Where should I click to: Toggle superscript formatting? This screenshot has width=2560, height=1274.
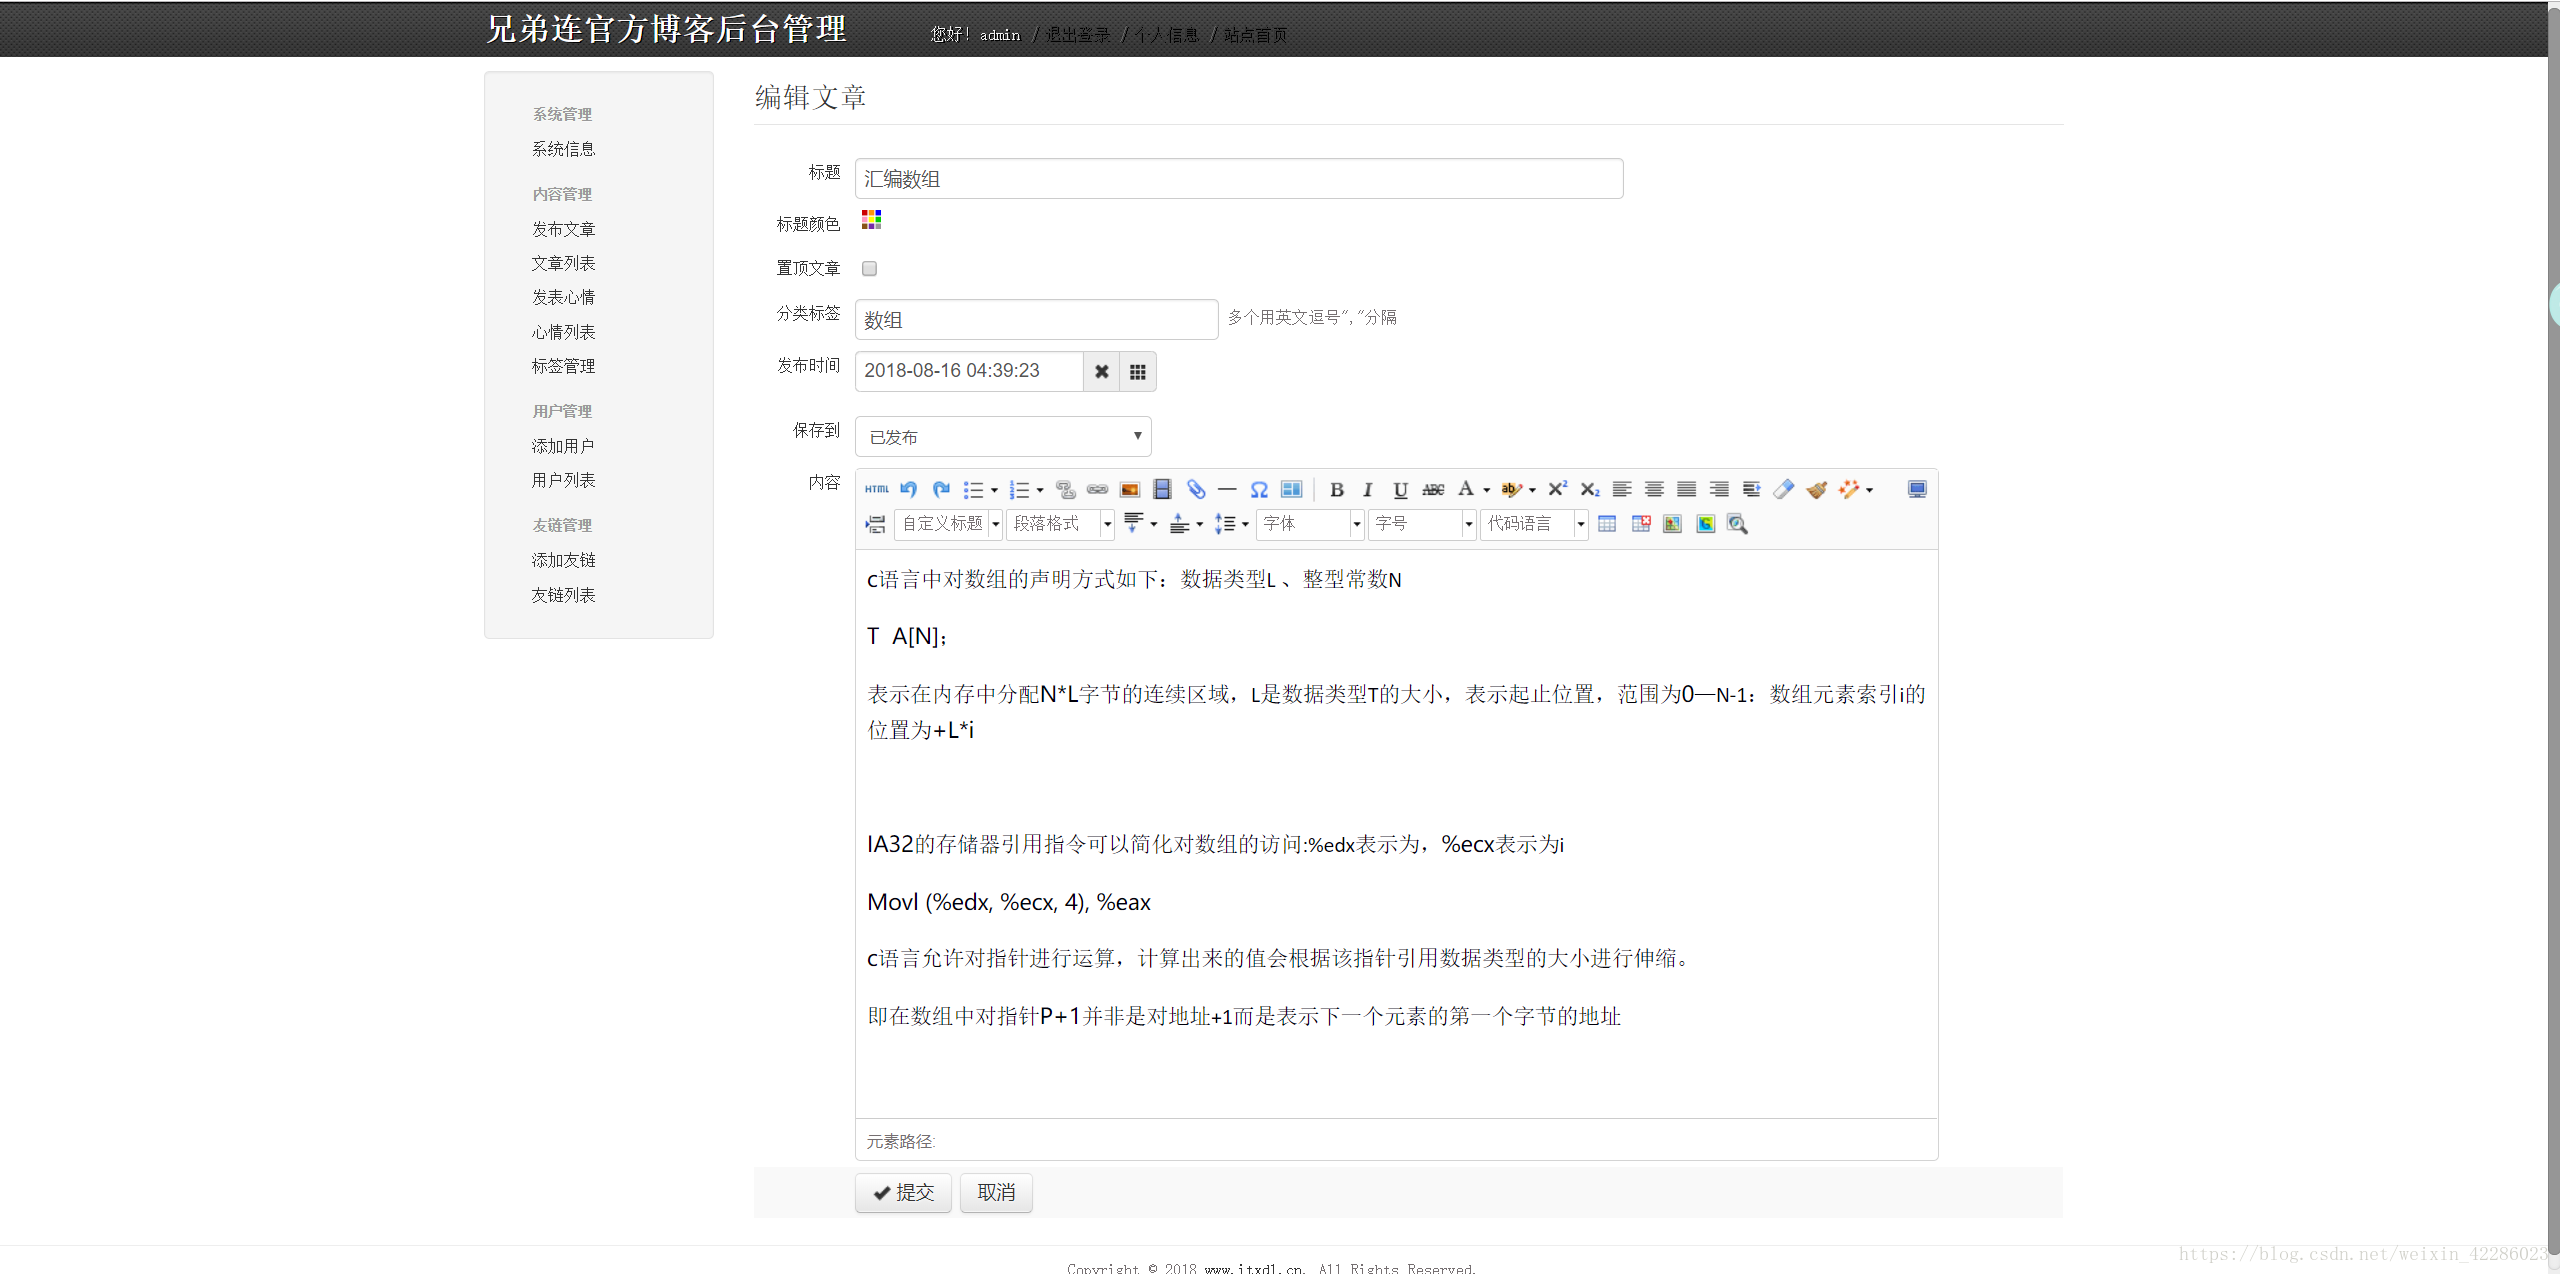1558,489
